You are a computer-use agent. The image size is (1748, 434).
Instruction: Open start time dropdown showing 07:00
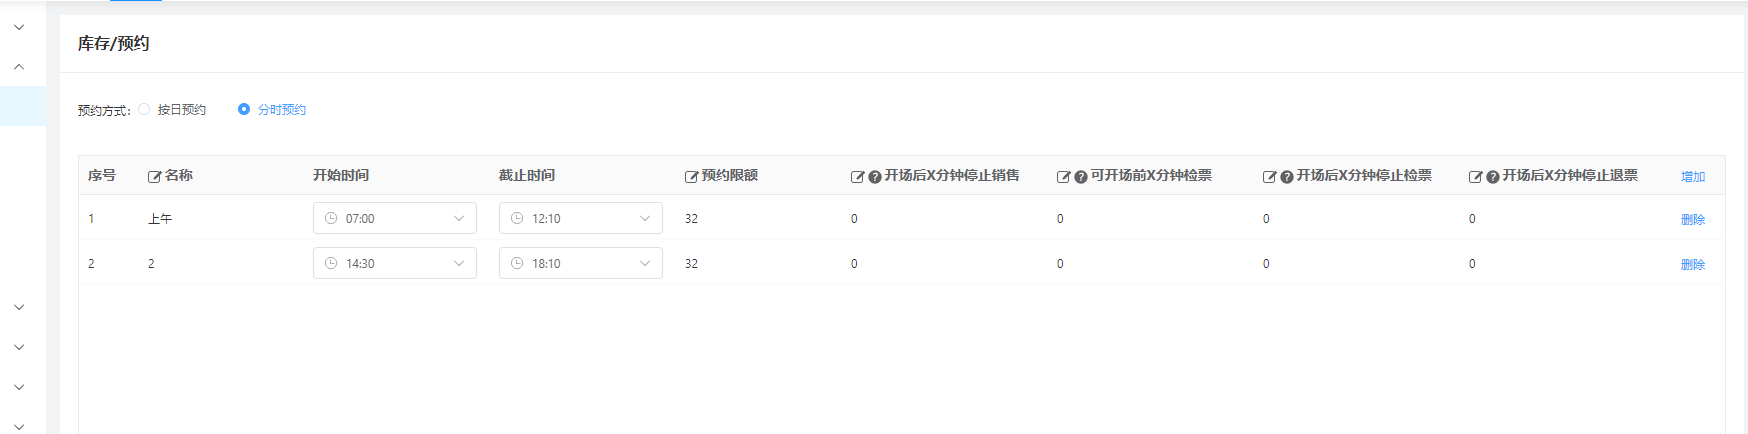[x=394, y=218]
